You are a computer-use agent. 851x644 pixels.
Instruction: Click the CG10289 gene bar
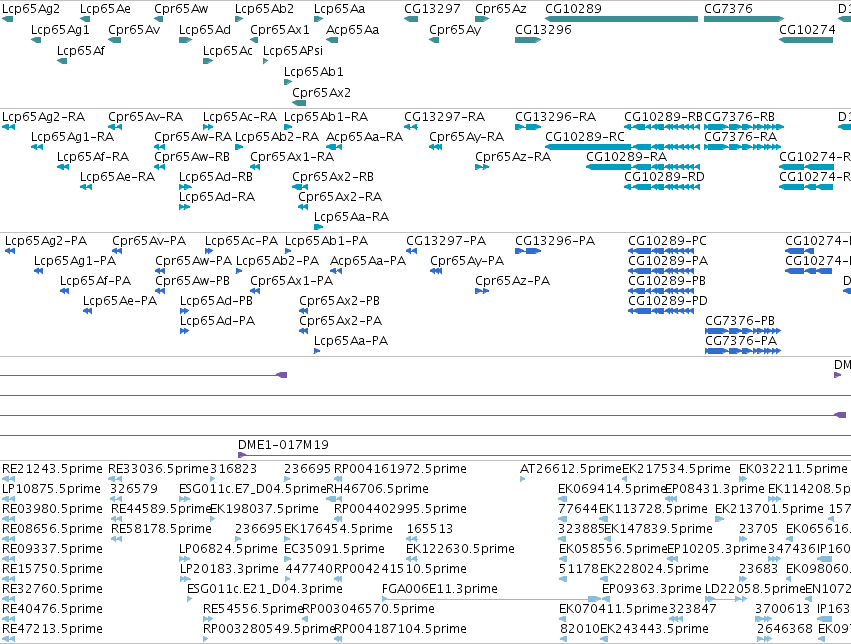tap(621, 19)
